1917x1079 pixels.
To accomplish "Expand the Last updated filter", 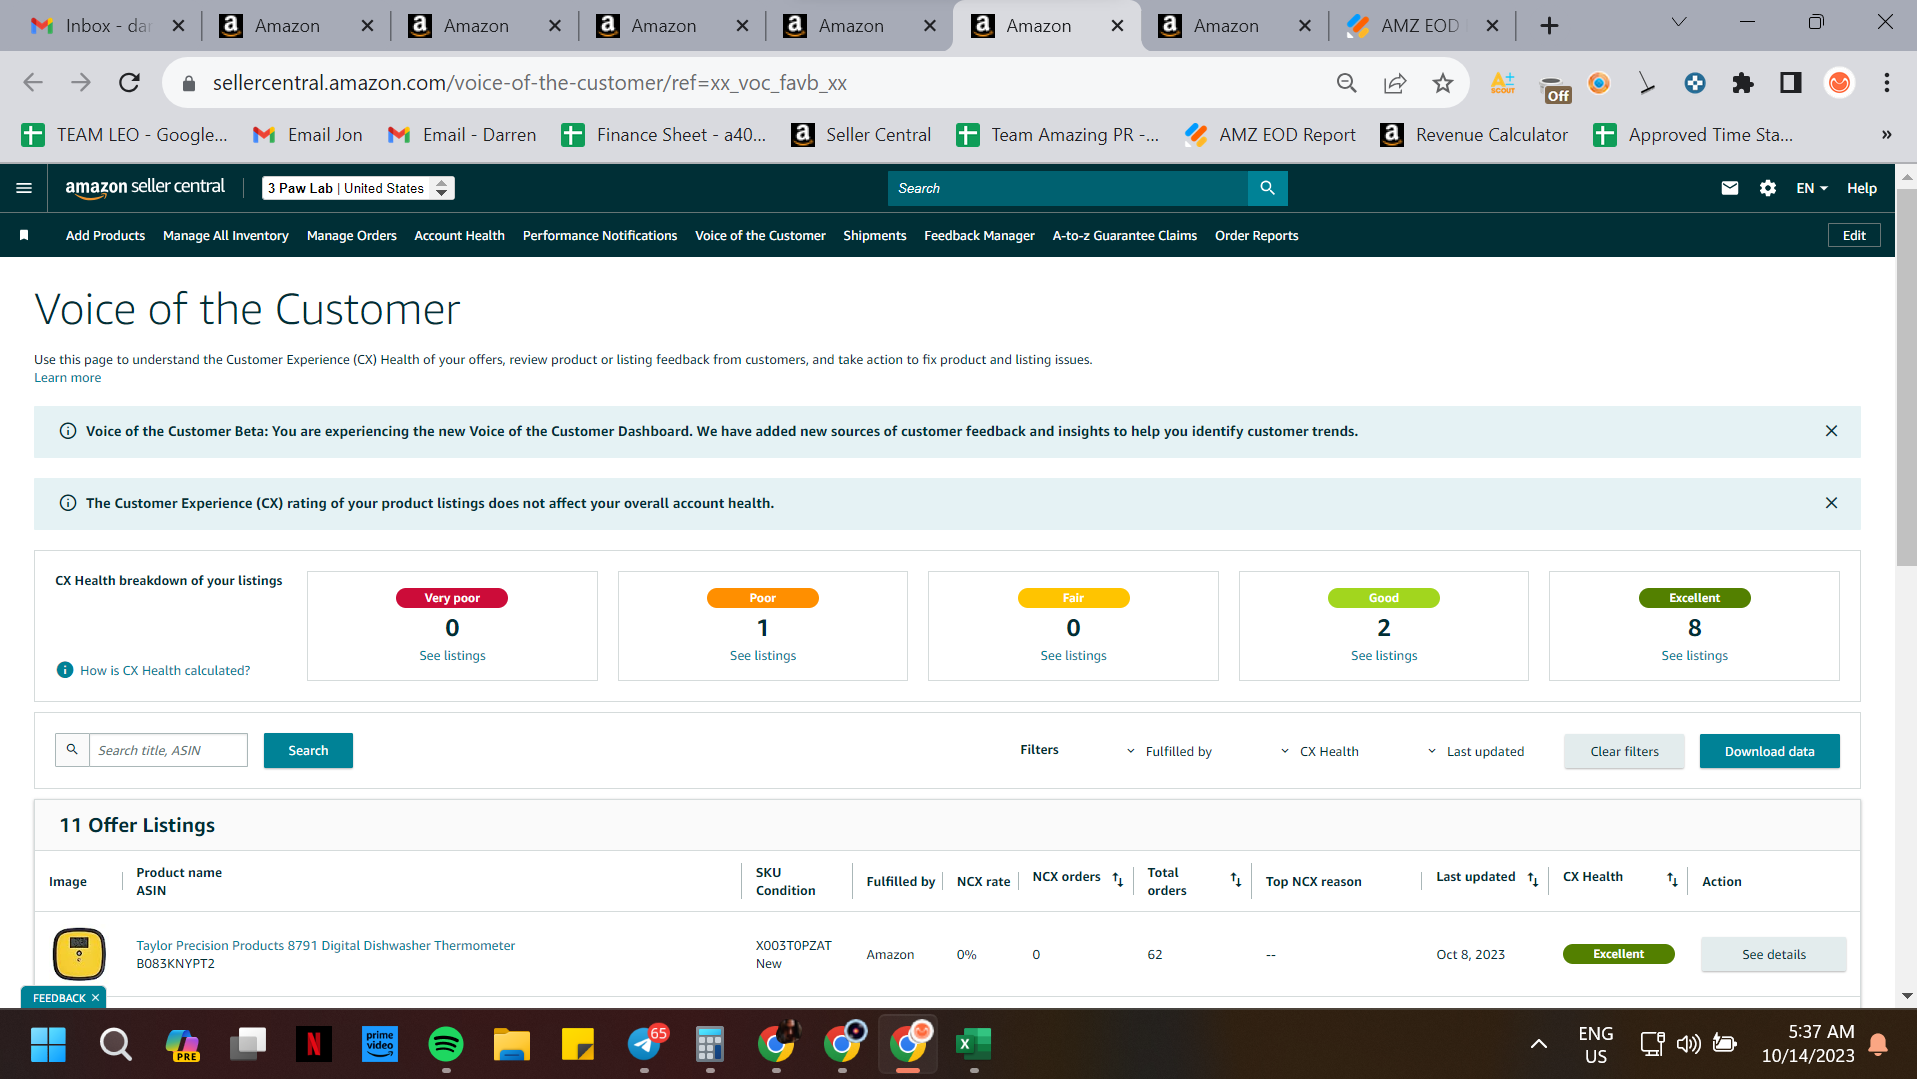I will pos(1475,751).
